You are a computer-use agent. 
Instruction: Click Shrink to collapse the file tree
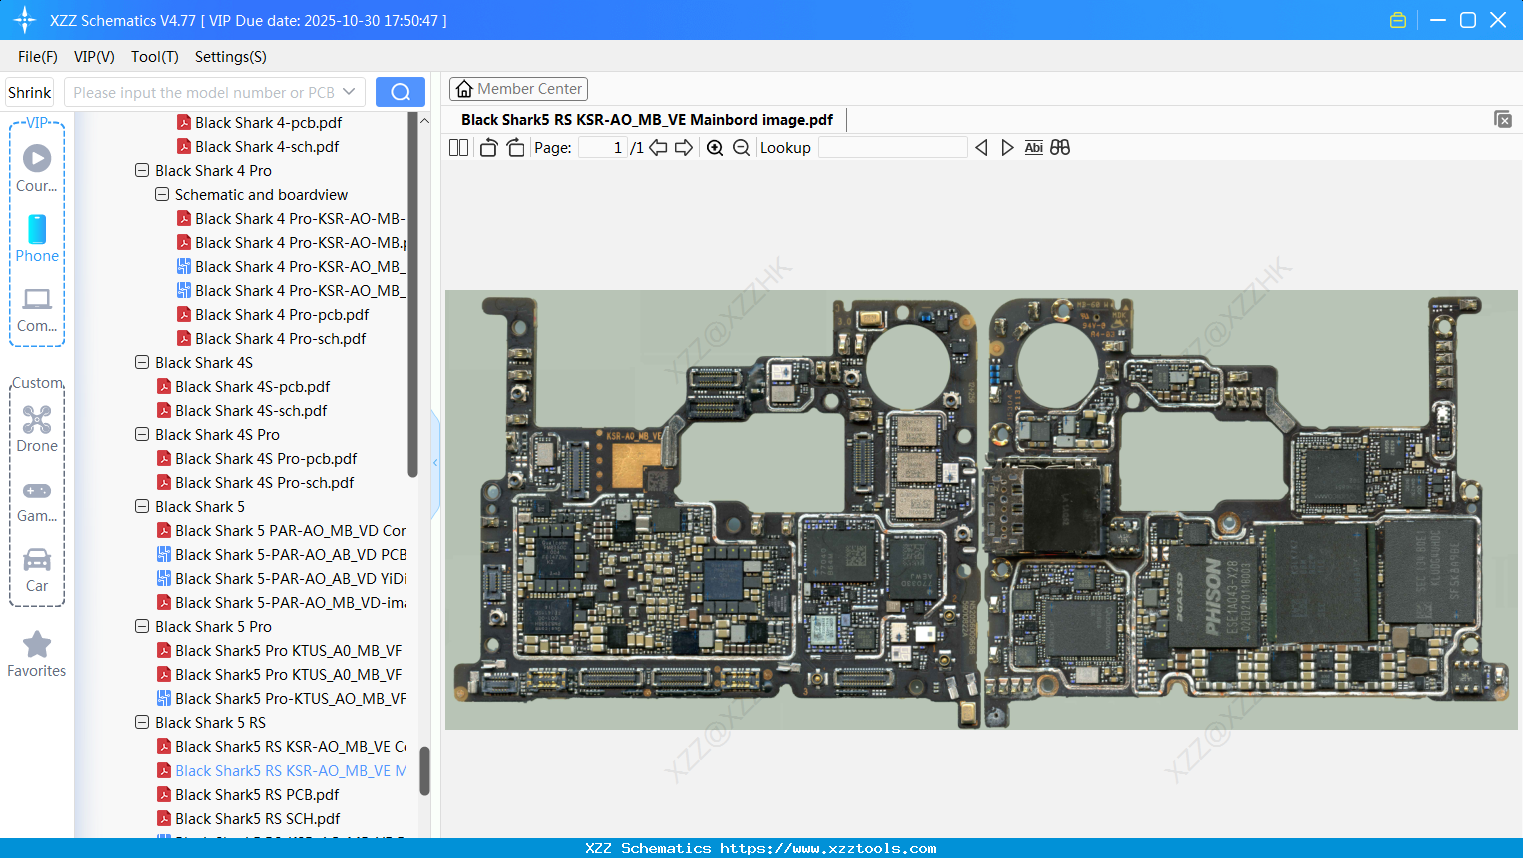[x=29, y=91]
